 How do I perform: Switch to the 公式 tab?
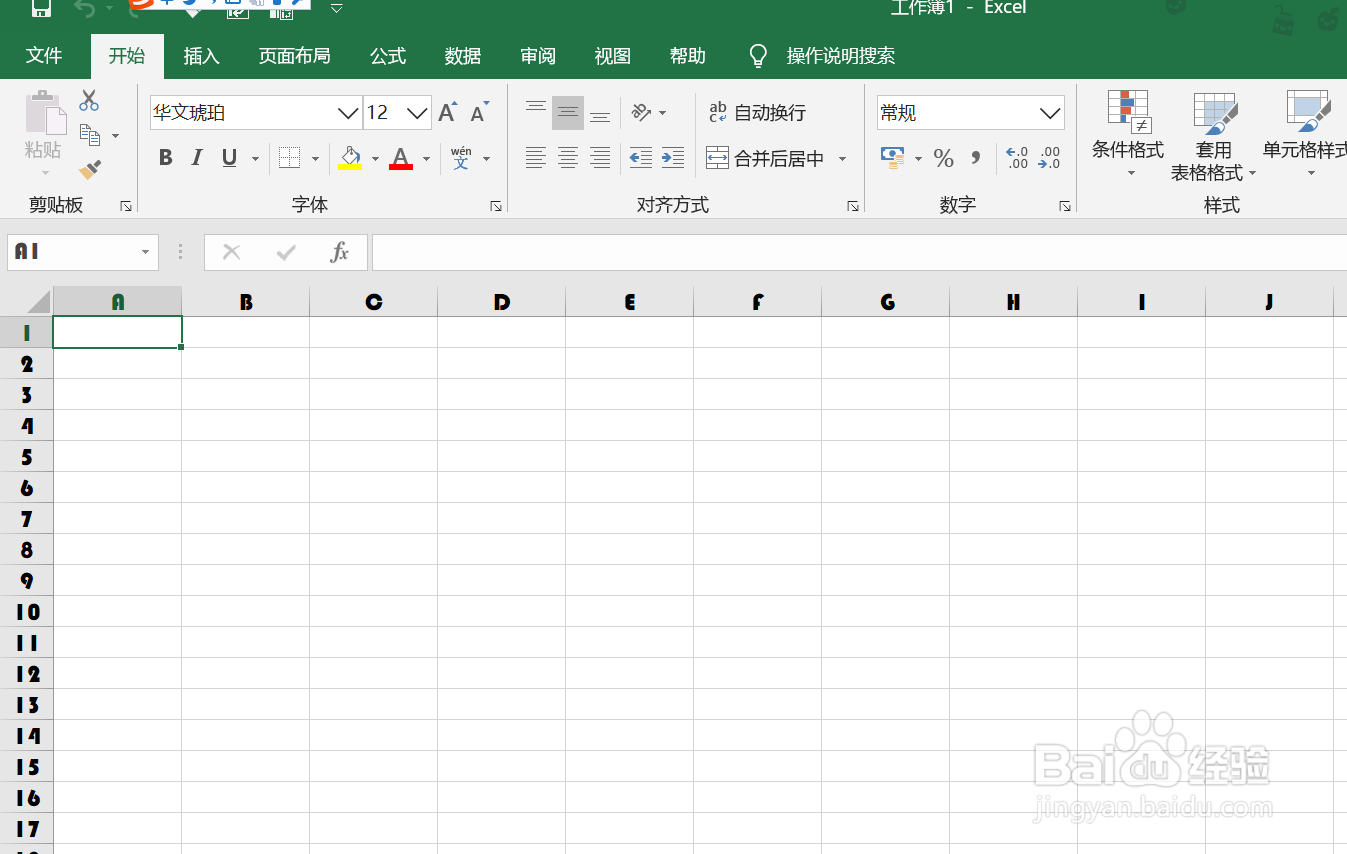[388, 56]
